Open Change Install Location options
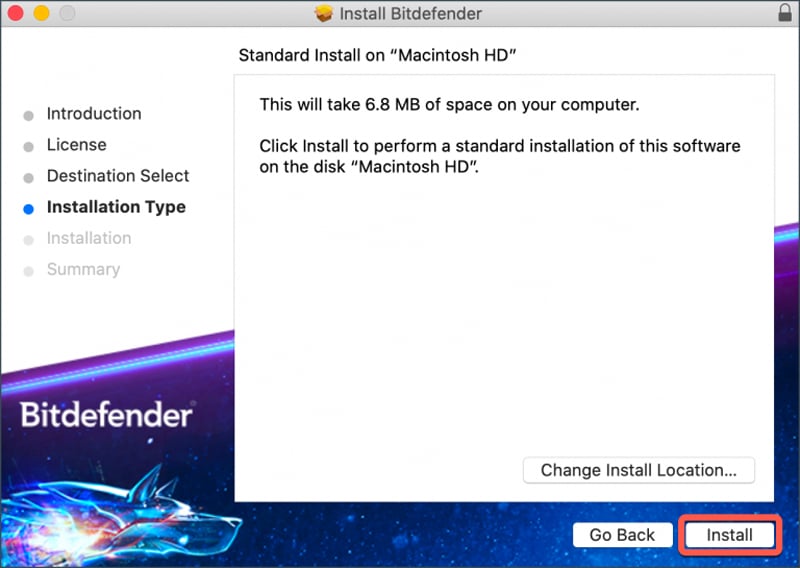 (638, 470)
